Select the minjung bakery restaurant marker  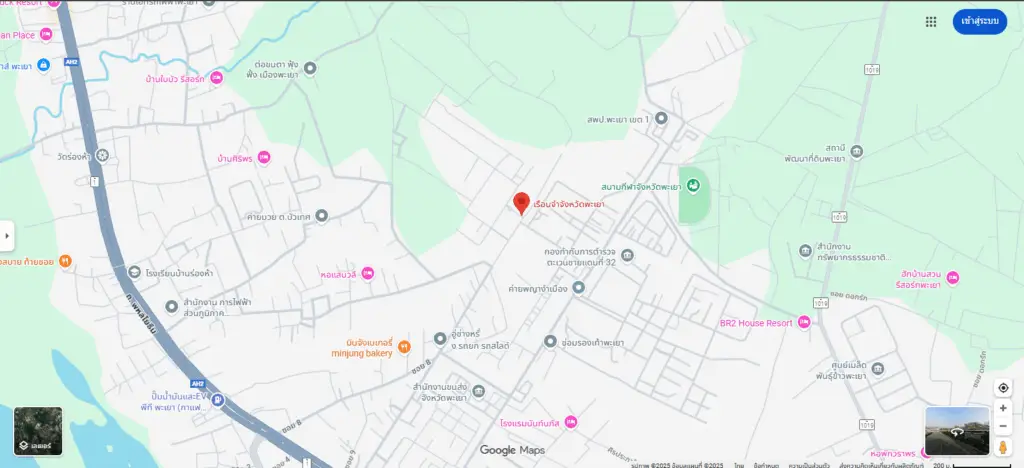pyautogui.click(x=404, y=347)
